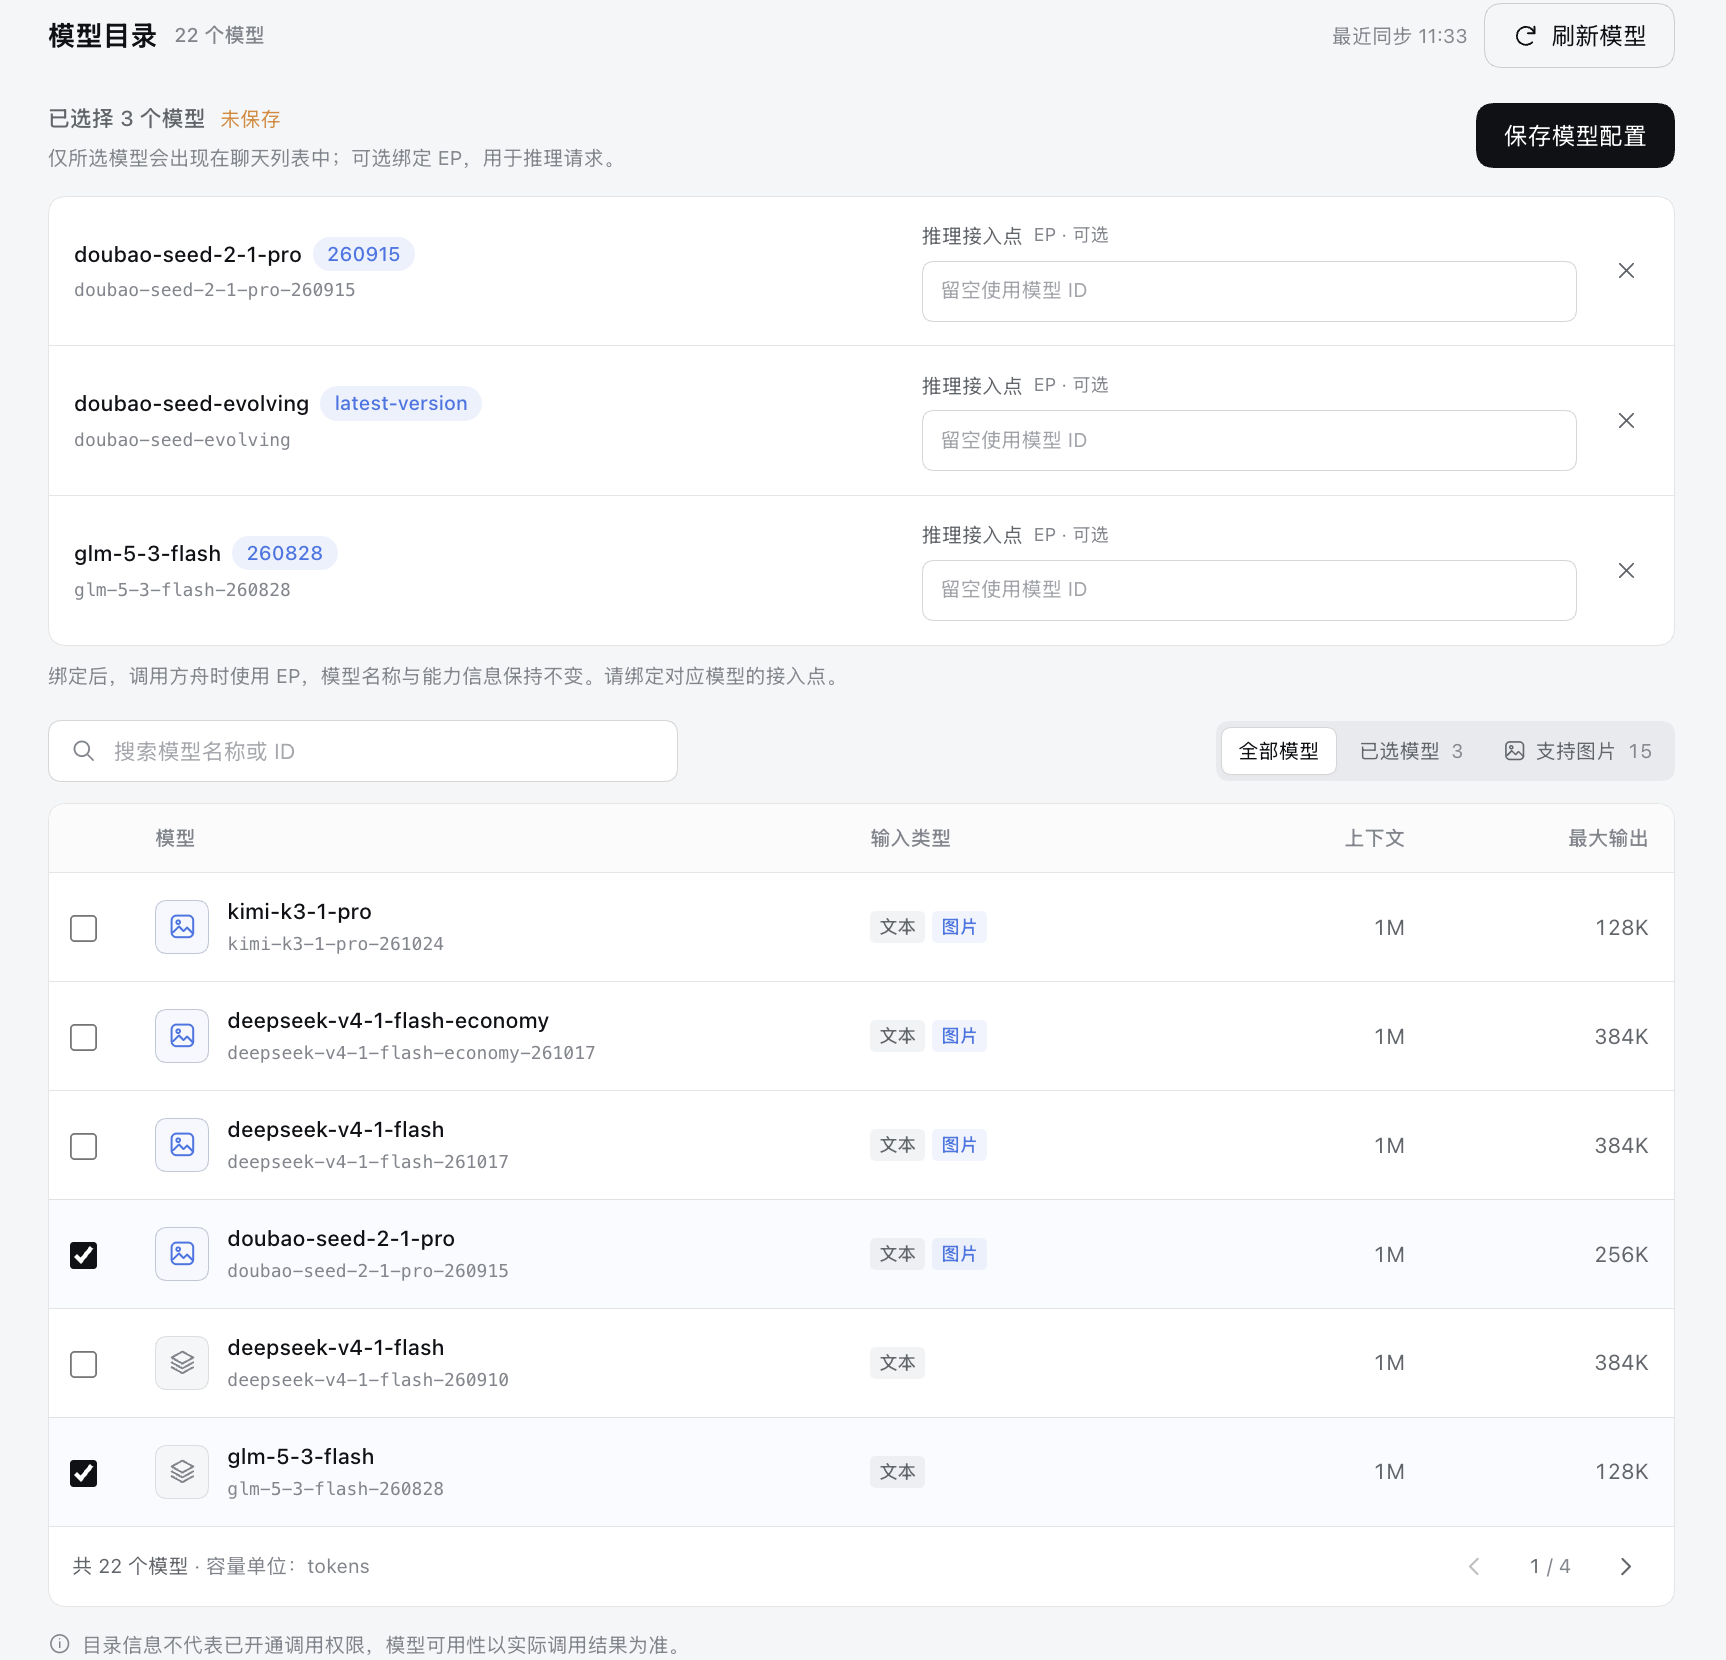Go to the previous page of models
Viewport: 1726px width, 1660px height.
[x=1474, y=1567]
